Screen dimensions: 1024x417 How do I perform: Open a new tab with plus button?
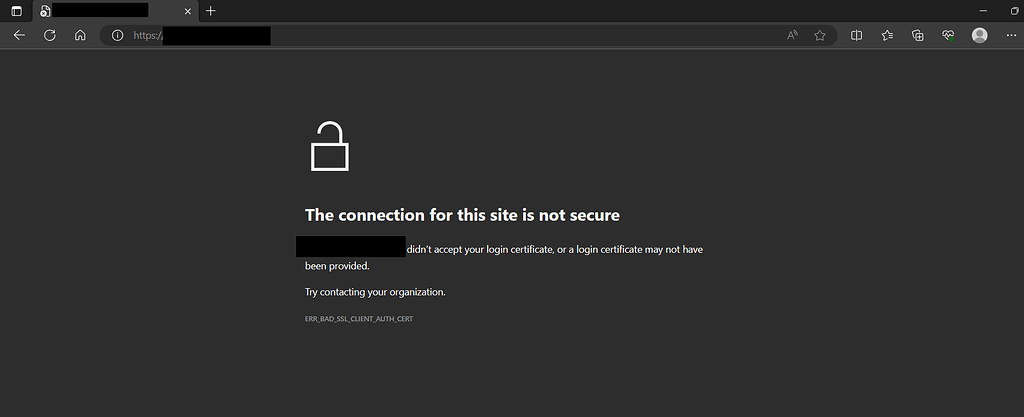pos(210,11)
